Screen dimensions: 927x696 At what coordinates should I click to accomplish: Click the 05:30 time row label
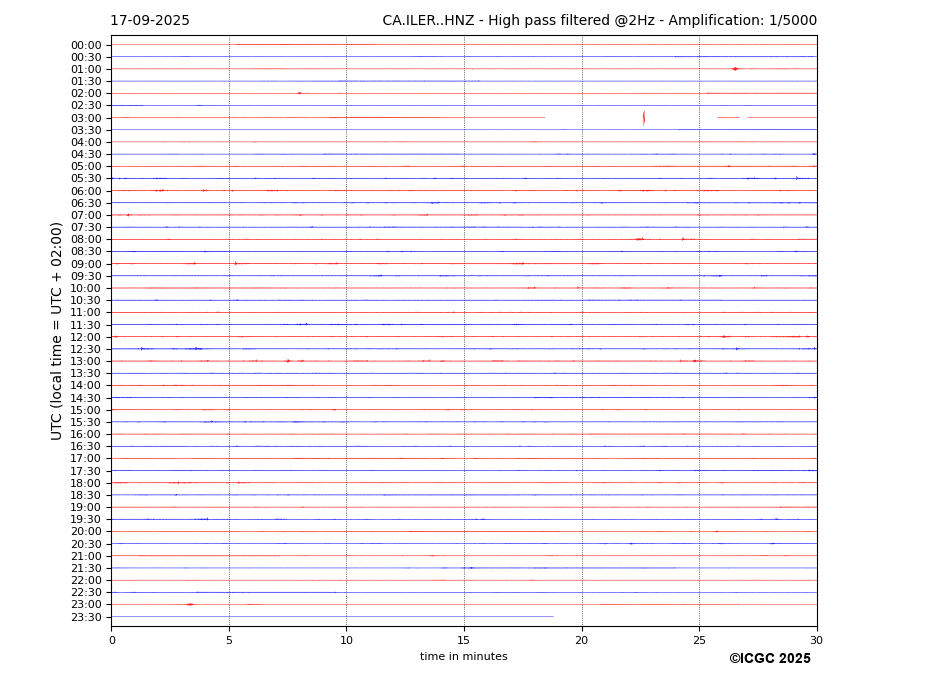(86, 179)
